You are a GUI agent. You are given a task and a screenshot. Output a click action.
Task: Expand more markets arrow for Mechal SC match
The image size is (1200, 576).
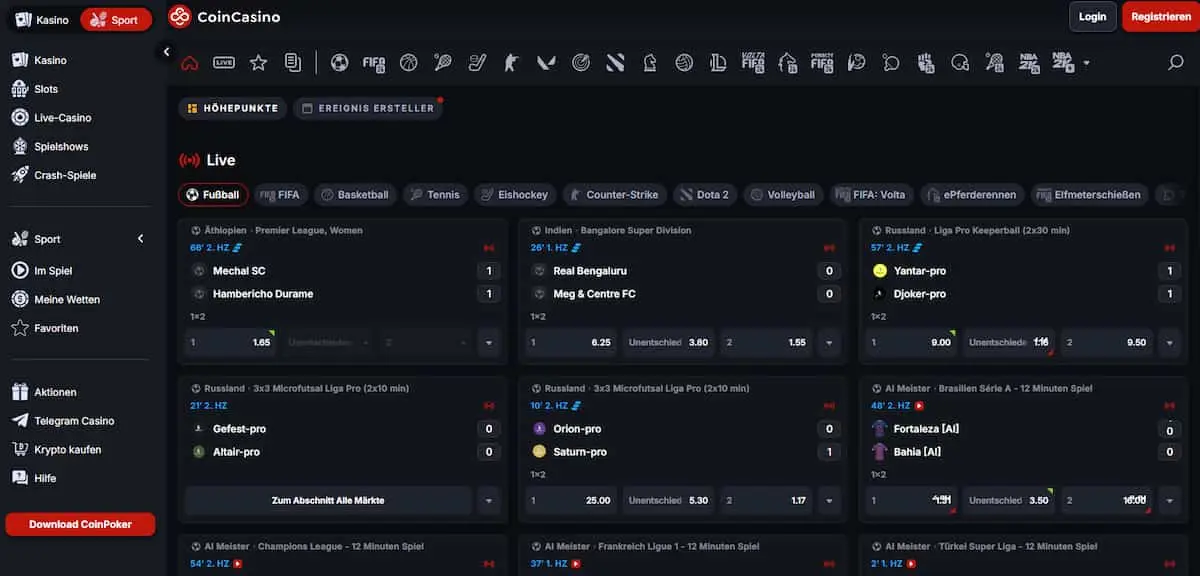pos(488,342)
